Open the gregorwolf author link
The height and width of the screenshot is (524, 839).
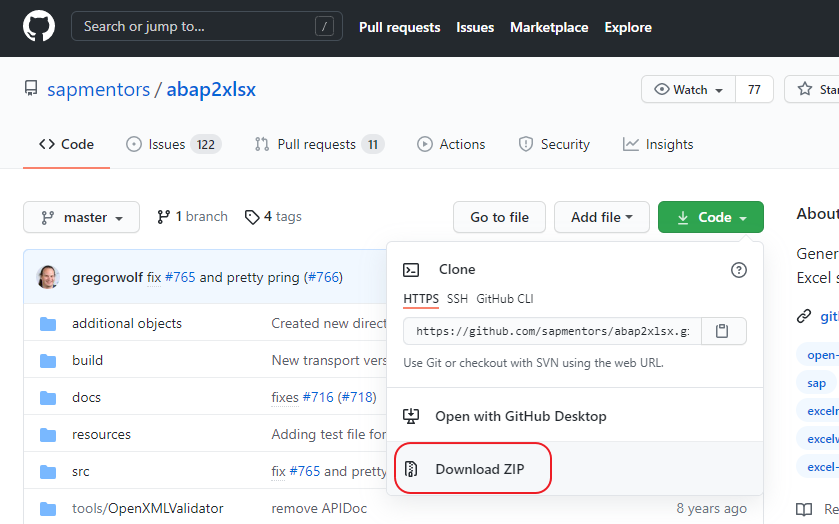(107, 277)
